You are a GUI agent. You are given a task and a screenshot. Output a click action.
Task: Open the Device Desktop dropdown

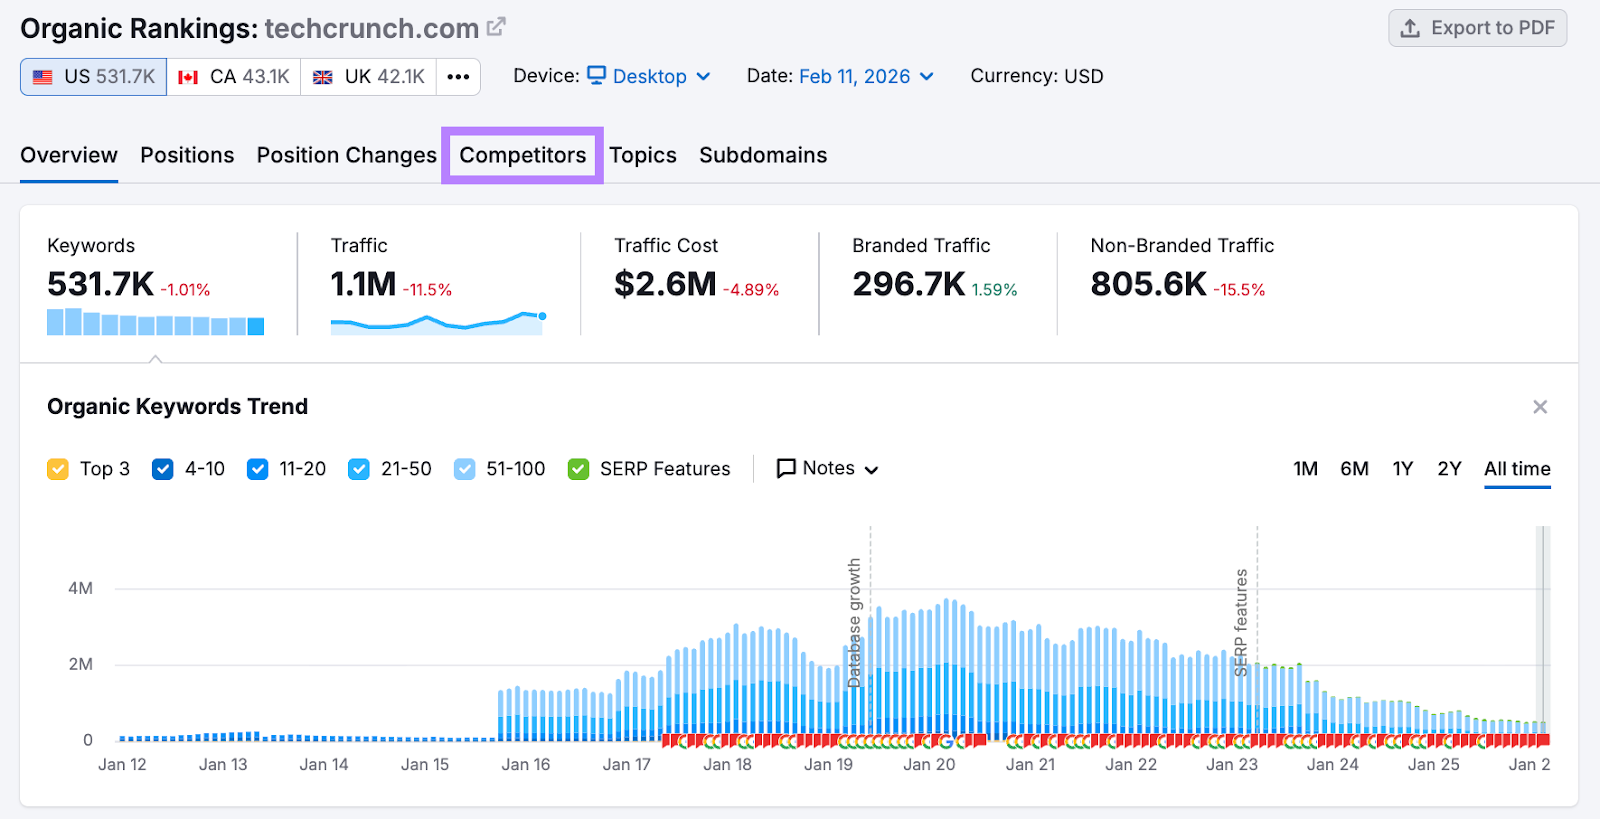click(649, 77)
